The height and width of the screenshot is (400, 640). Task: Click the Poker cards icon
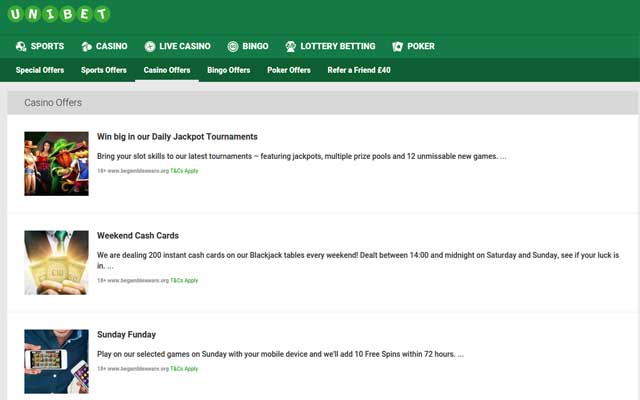coord(398,47)
